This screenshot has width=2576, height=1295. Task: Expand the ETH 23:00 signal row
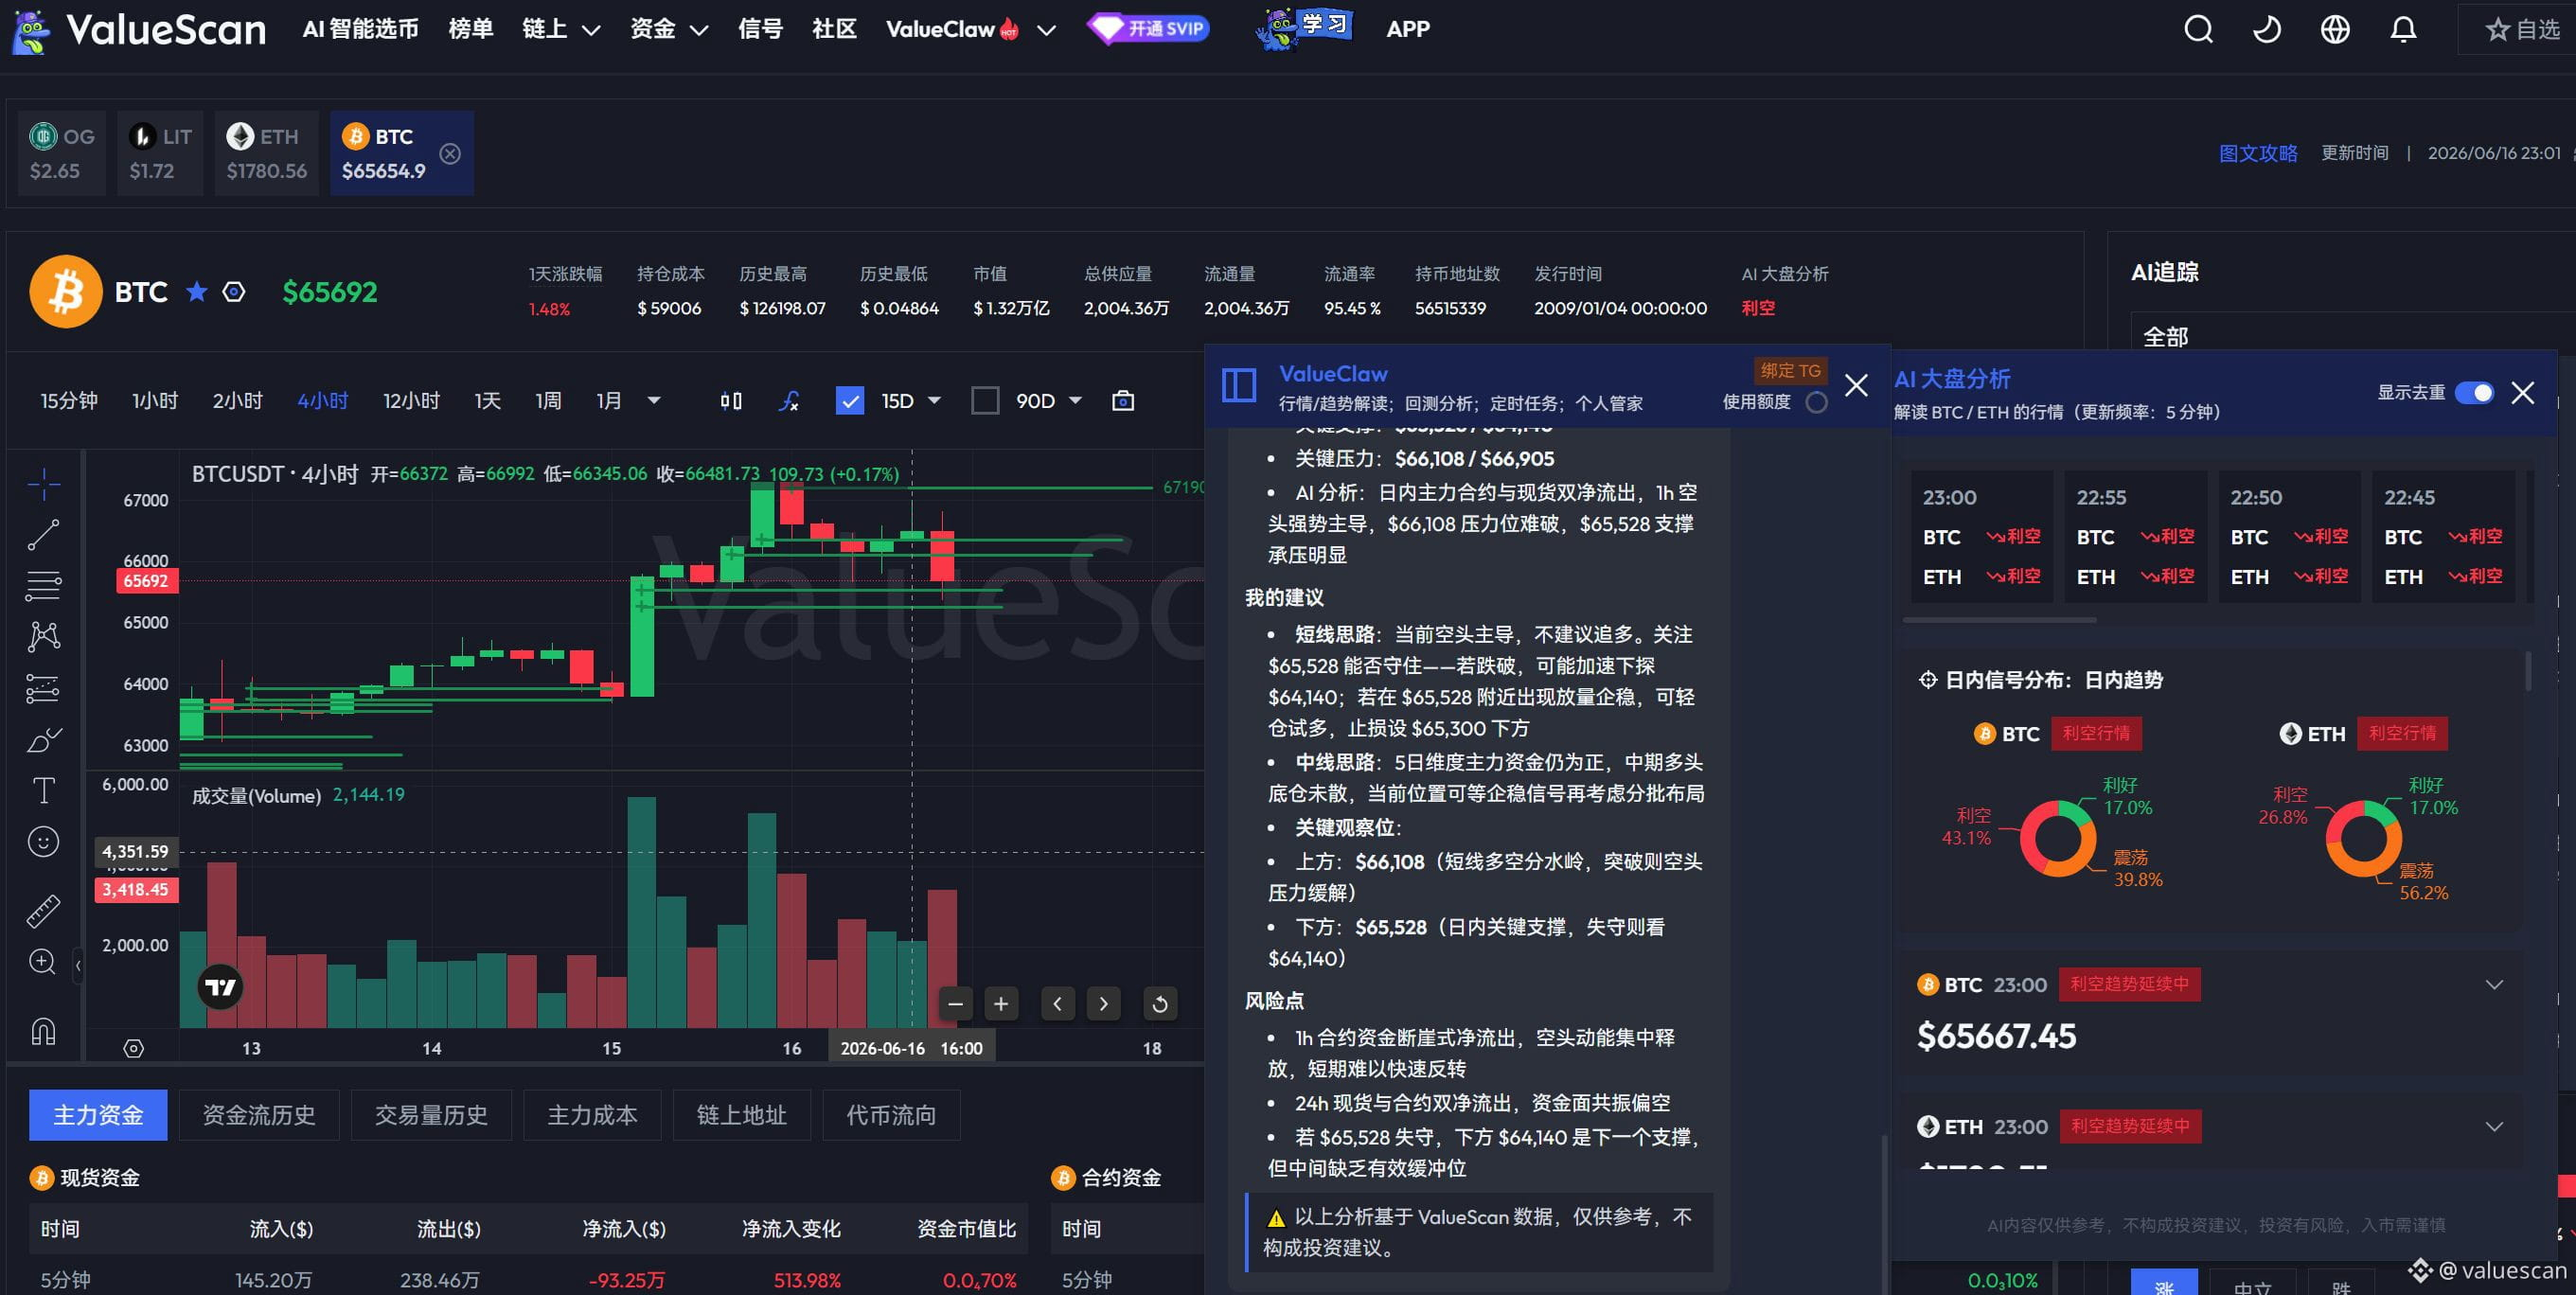tap(2495, 1127)
